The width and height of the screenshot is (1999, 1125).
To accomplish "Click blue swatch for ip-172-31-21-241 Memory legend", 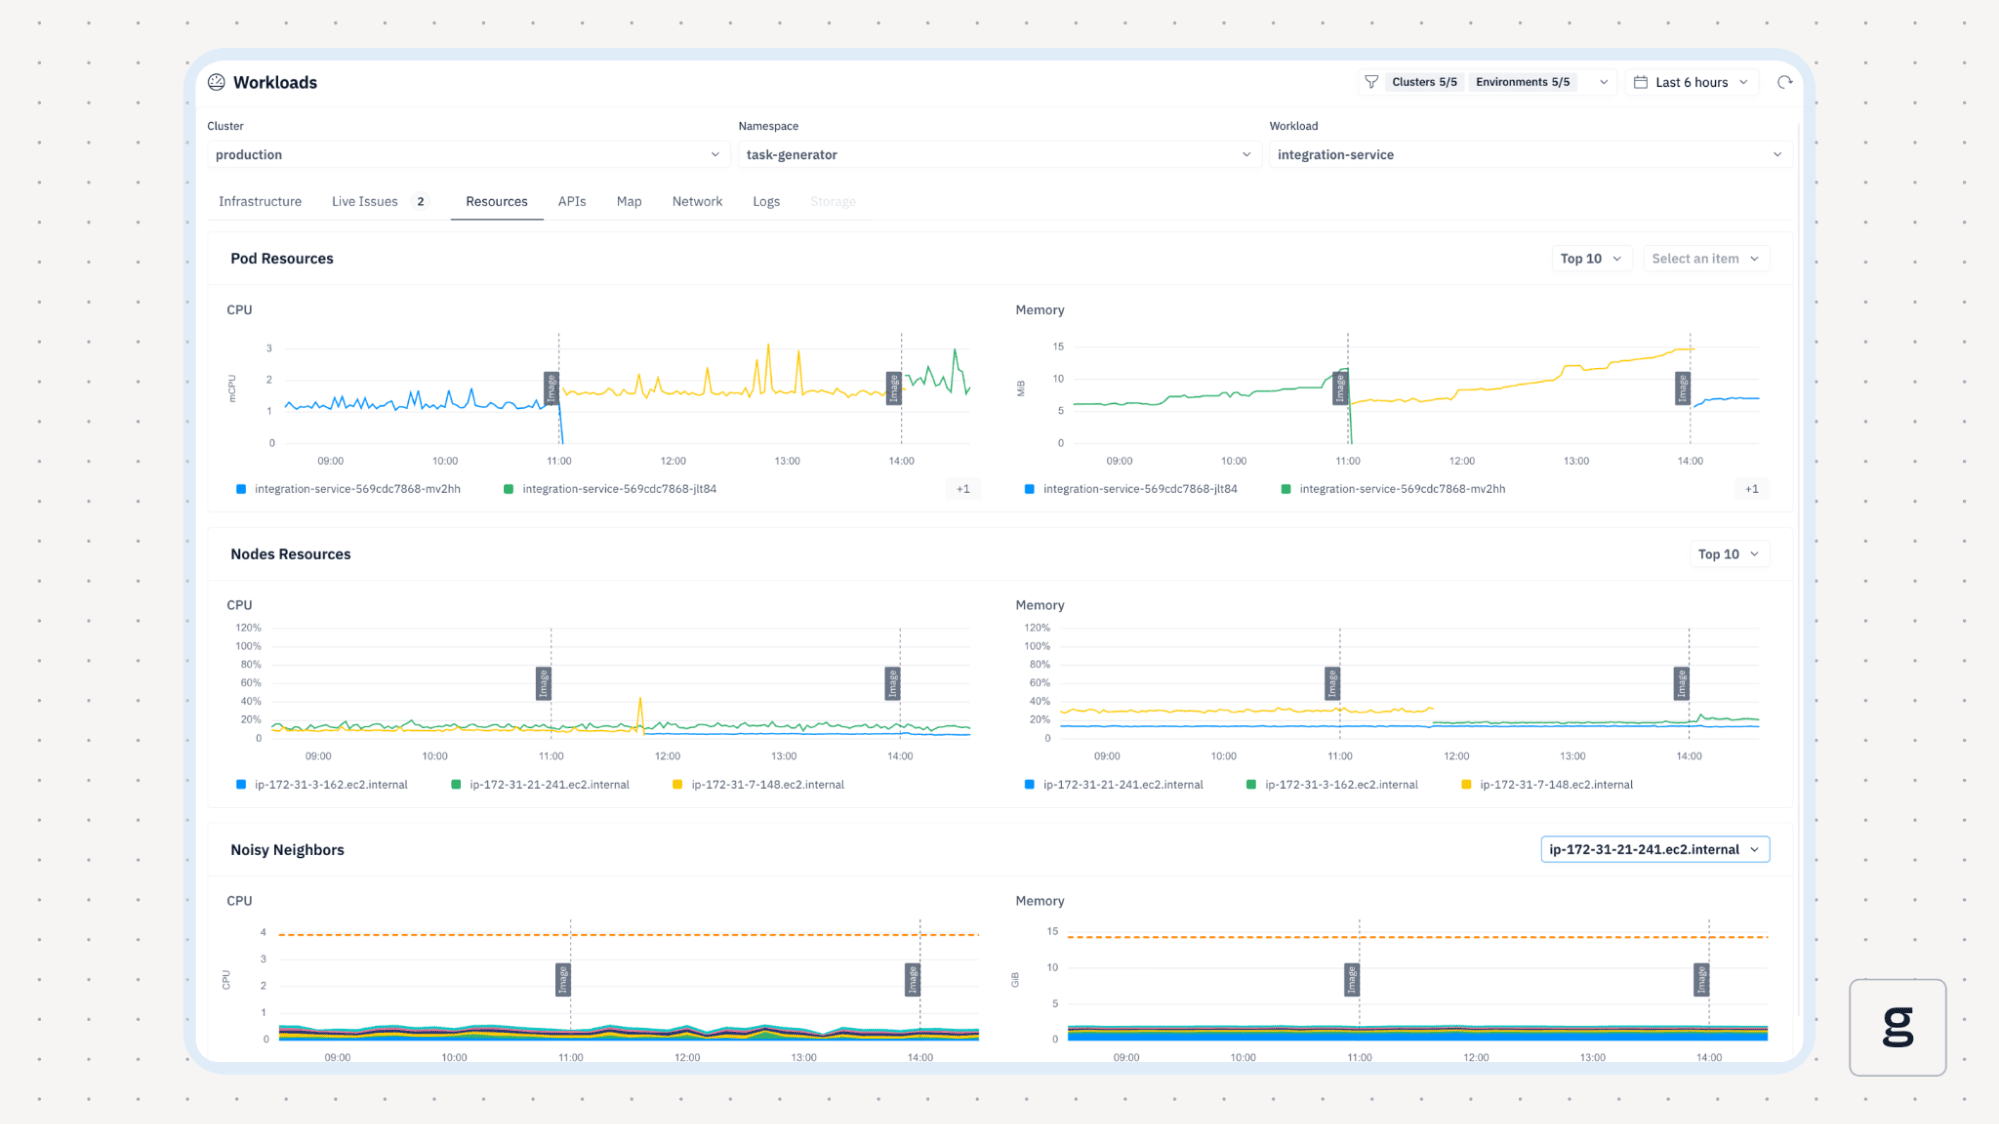I will [1029, 785].
